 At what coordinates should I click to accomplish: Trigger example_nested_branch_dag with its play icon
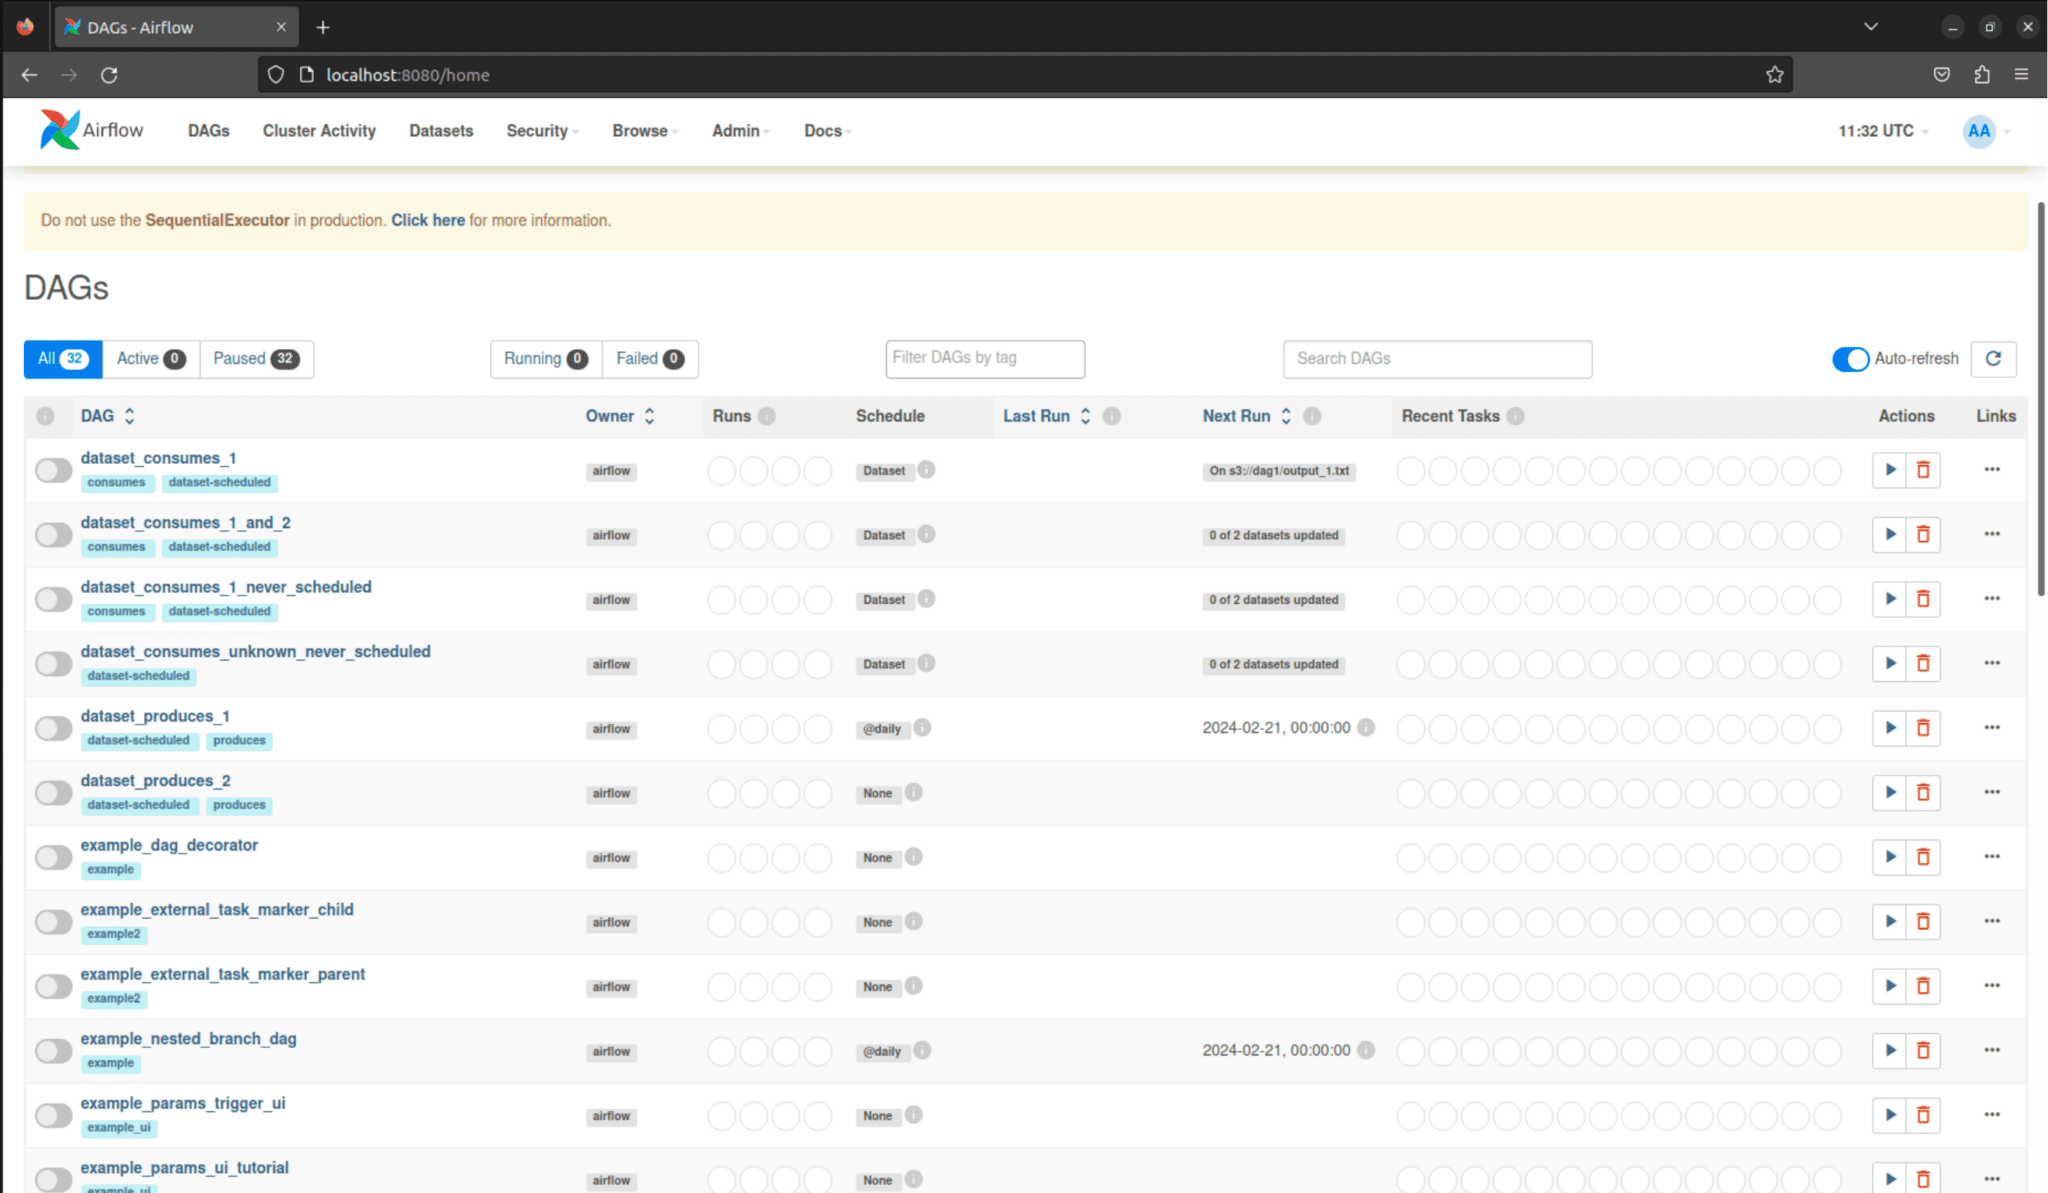[1889, 1050]
